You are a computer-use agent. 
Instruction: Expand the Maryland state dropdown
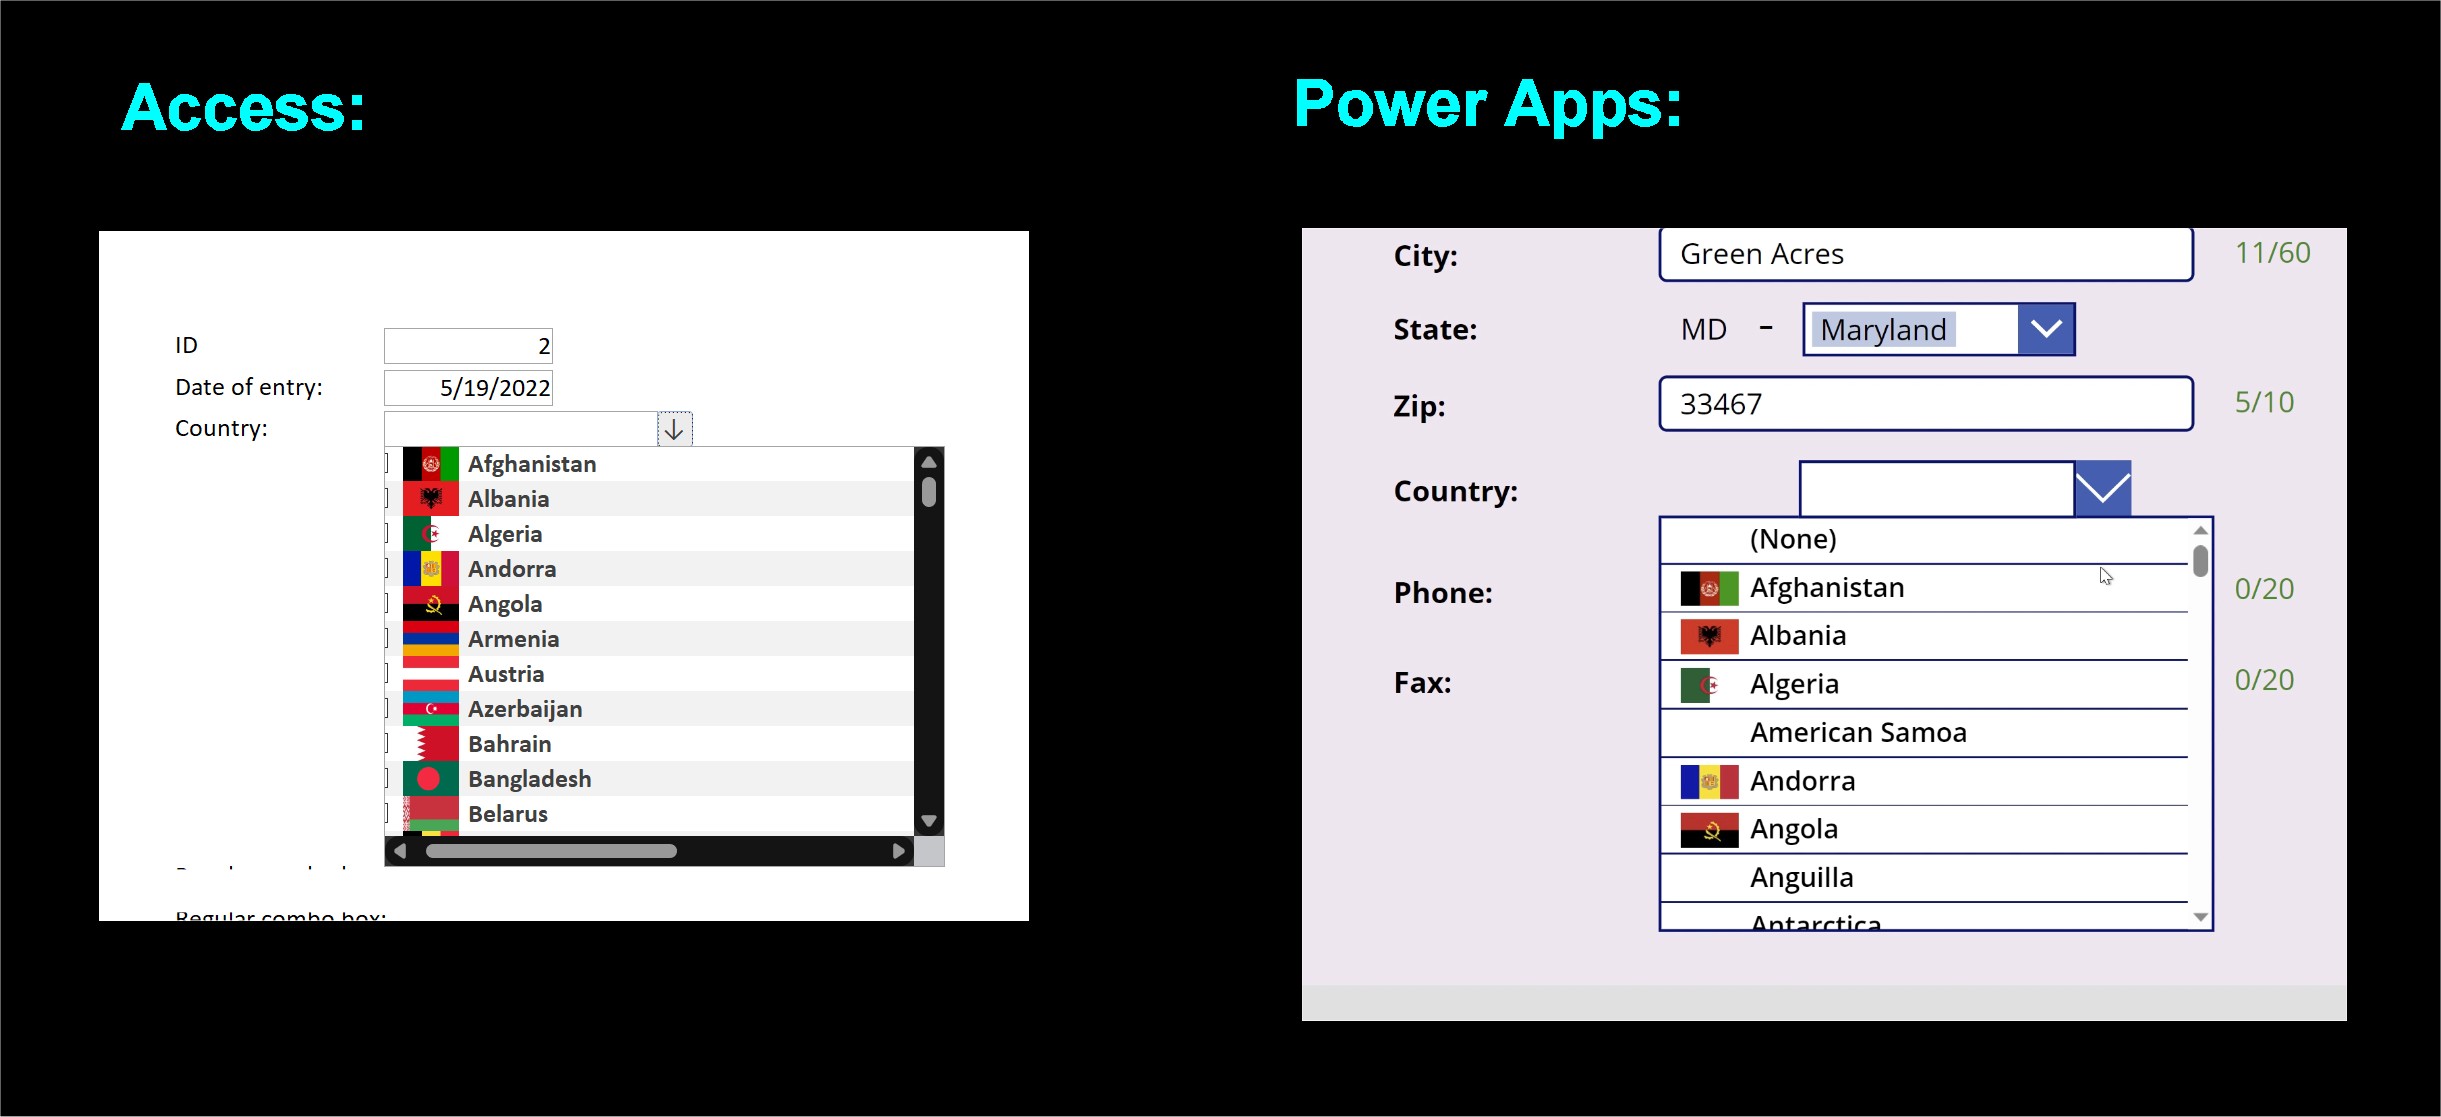(x=2046, y=329)
